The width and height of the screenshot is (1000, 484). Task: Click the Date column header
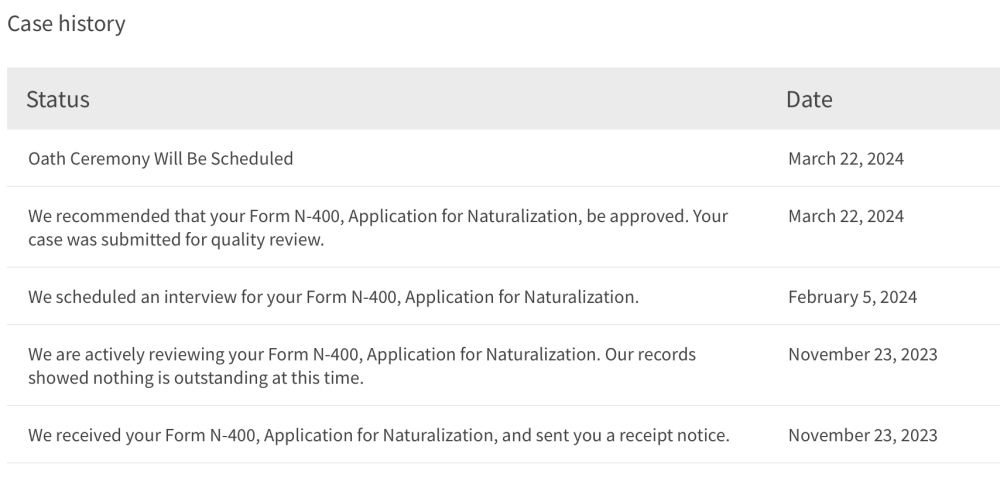point(809,99)
